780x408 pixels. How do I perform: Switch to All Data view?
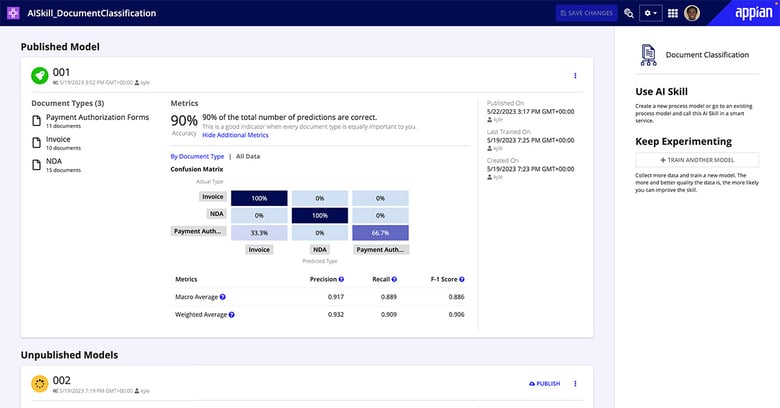(248, 156)
